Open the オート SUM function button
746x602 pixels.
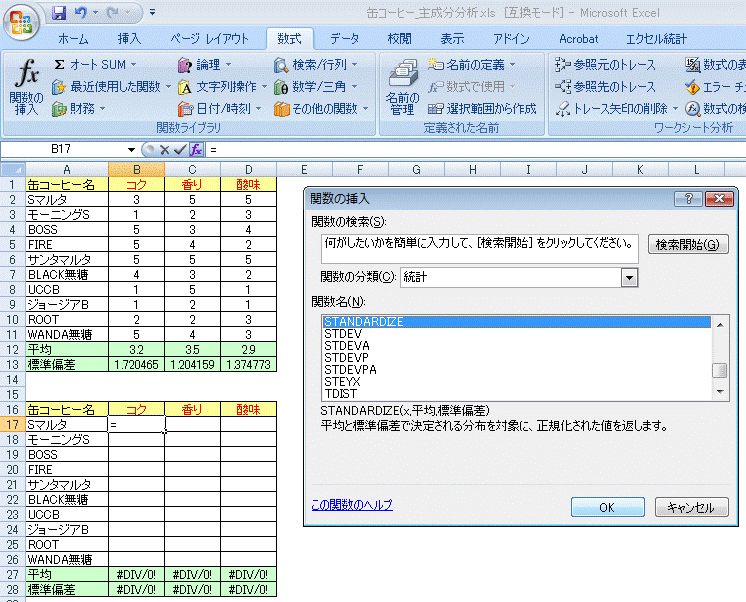coord(97,64)
